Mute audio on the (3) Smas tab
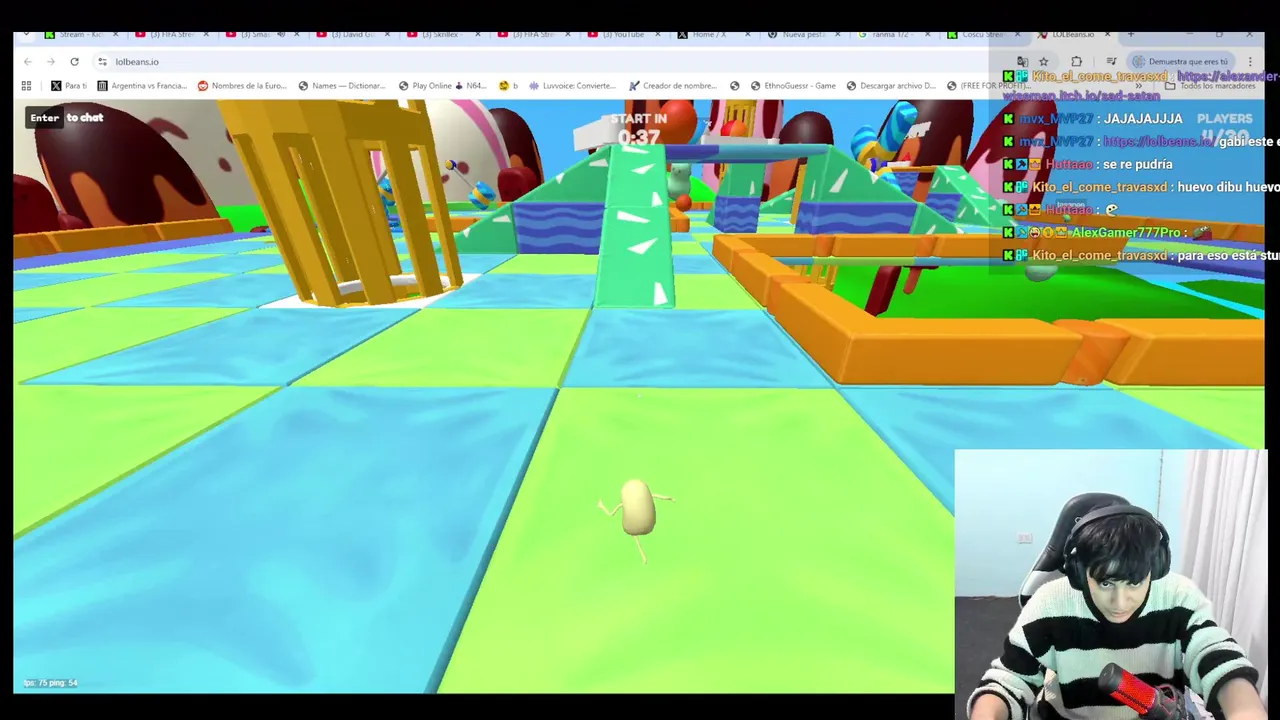 [280, 34]
